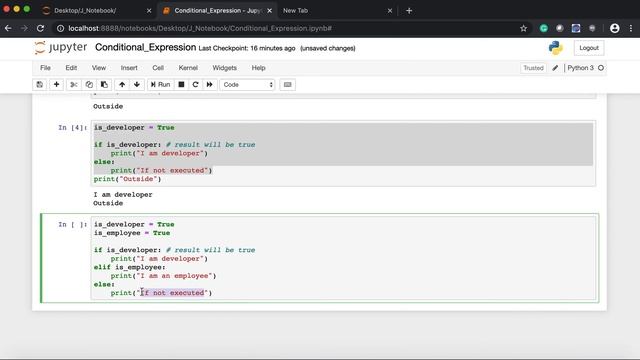The image size is (640, 360).
Task: Click the Trusted notebook indicator
Action: (x=533, y=68)
